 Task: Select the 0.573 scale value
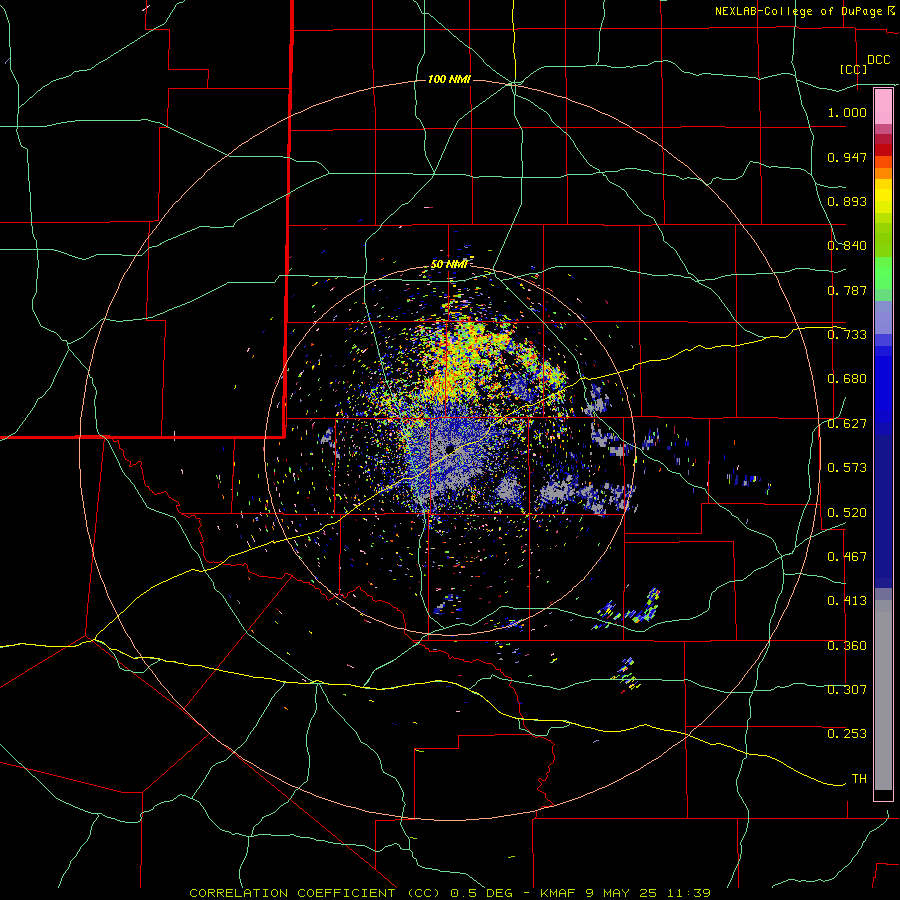847,468
